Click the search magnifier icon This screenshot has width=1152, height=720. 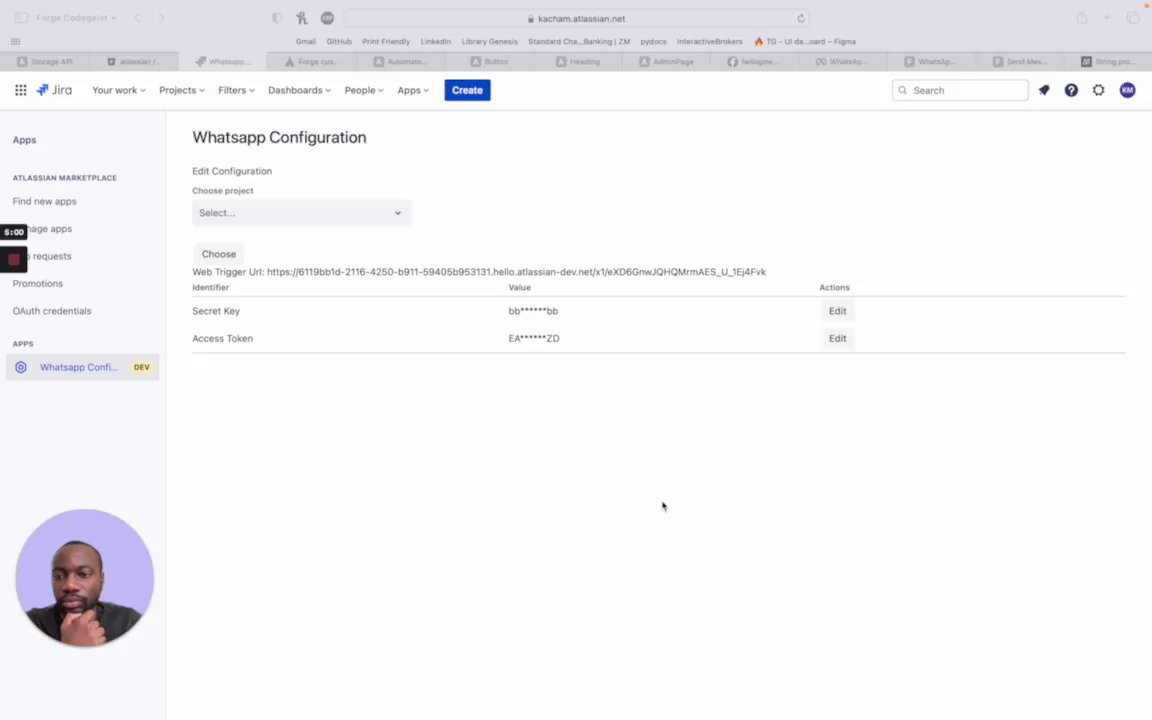pyautogui.click(x=902, y=90)
